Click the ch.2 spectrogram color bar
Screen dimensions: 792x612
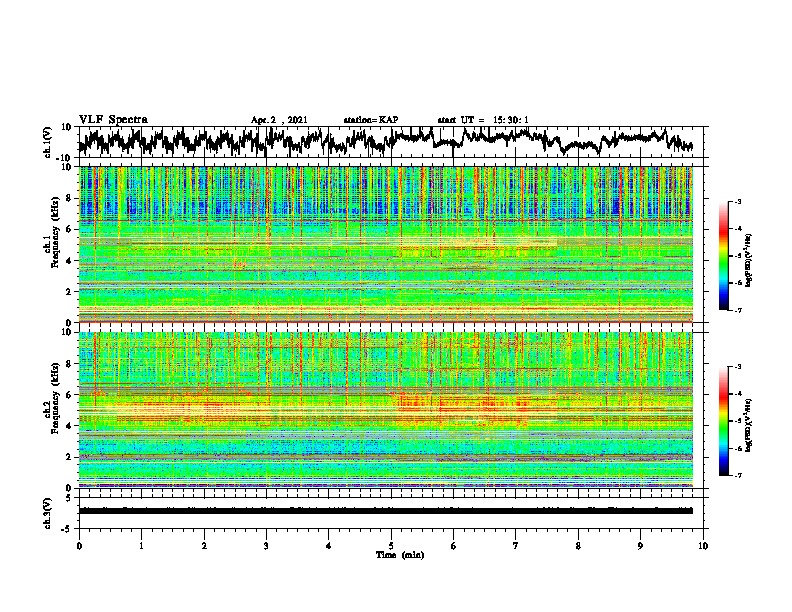723,421
